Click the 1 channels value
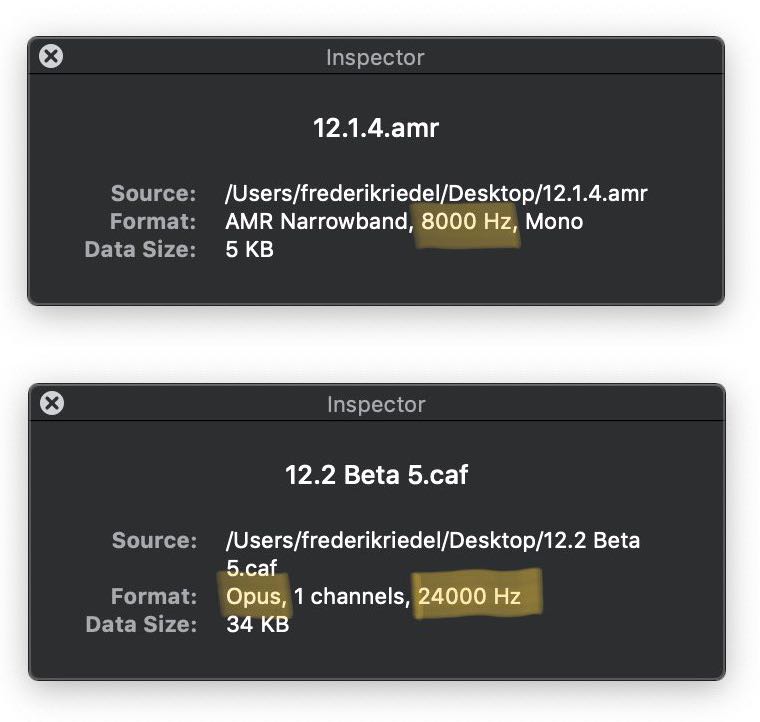The image size is (760, 722). coord(352,597)
